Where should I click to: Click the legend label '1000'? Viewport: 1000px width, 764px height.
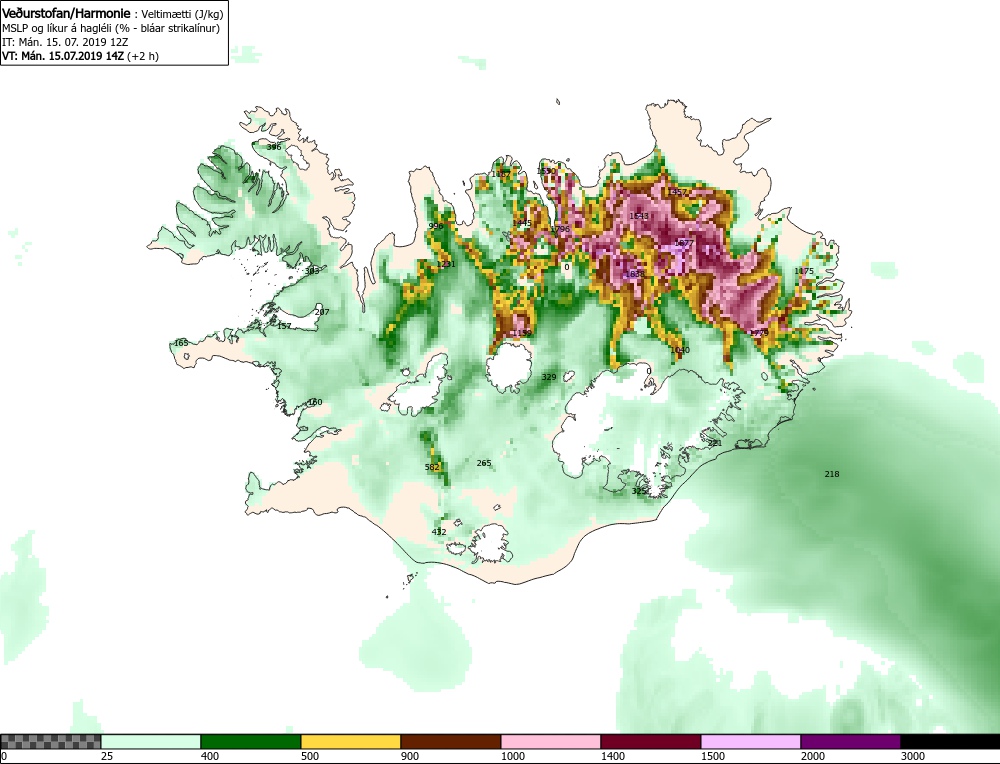click(x=513, y=756)
